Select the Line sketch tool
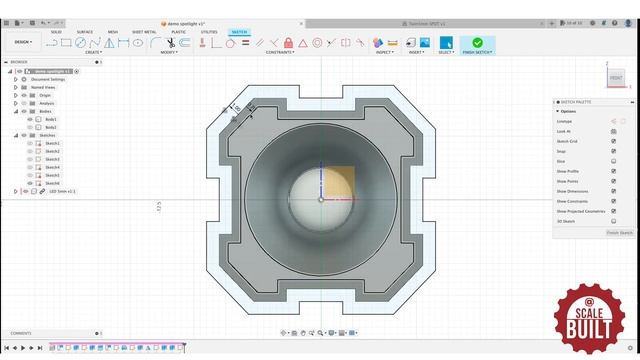Viewport: 640px width, 360px height. [52, 42]
